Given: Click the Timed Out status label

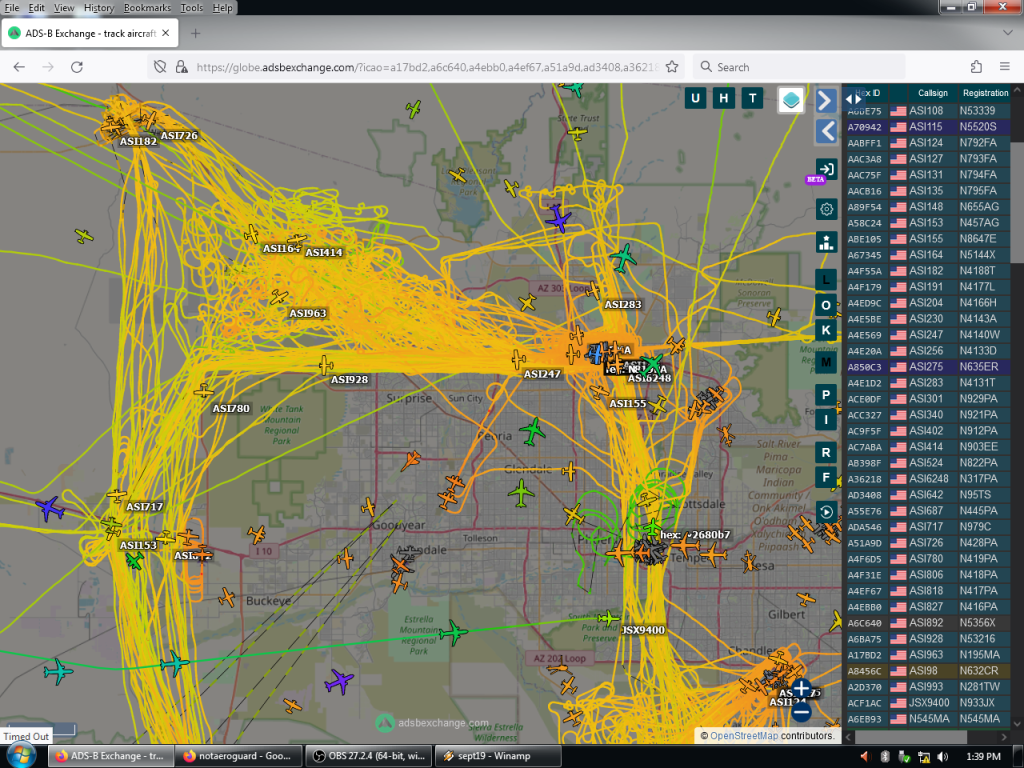Looking at the screenshot, I should [25, 737].
